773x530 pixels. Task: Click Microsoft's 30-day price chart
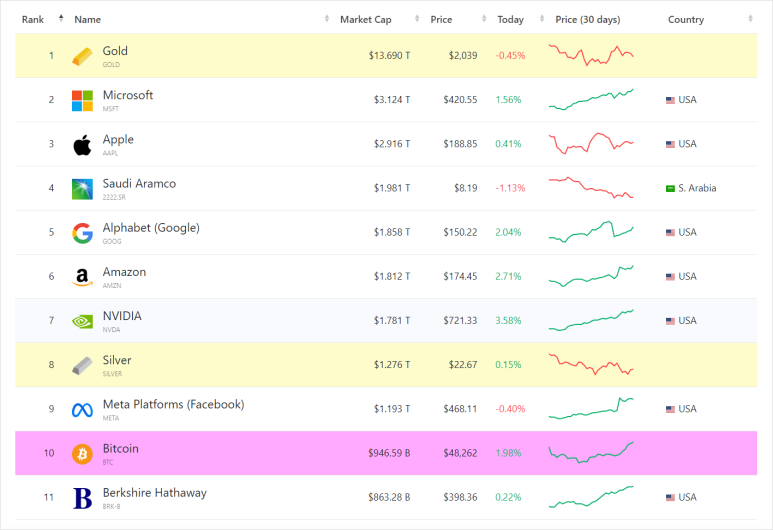click(x=591, y=100)
